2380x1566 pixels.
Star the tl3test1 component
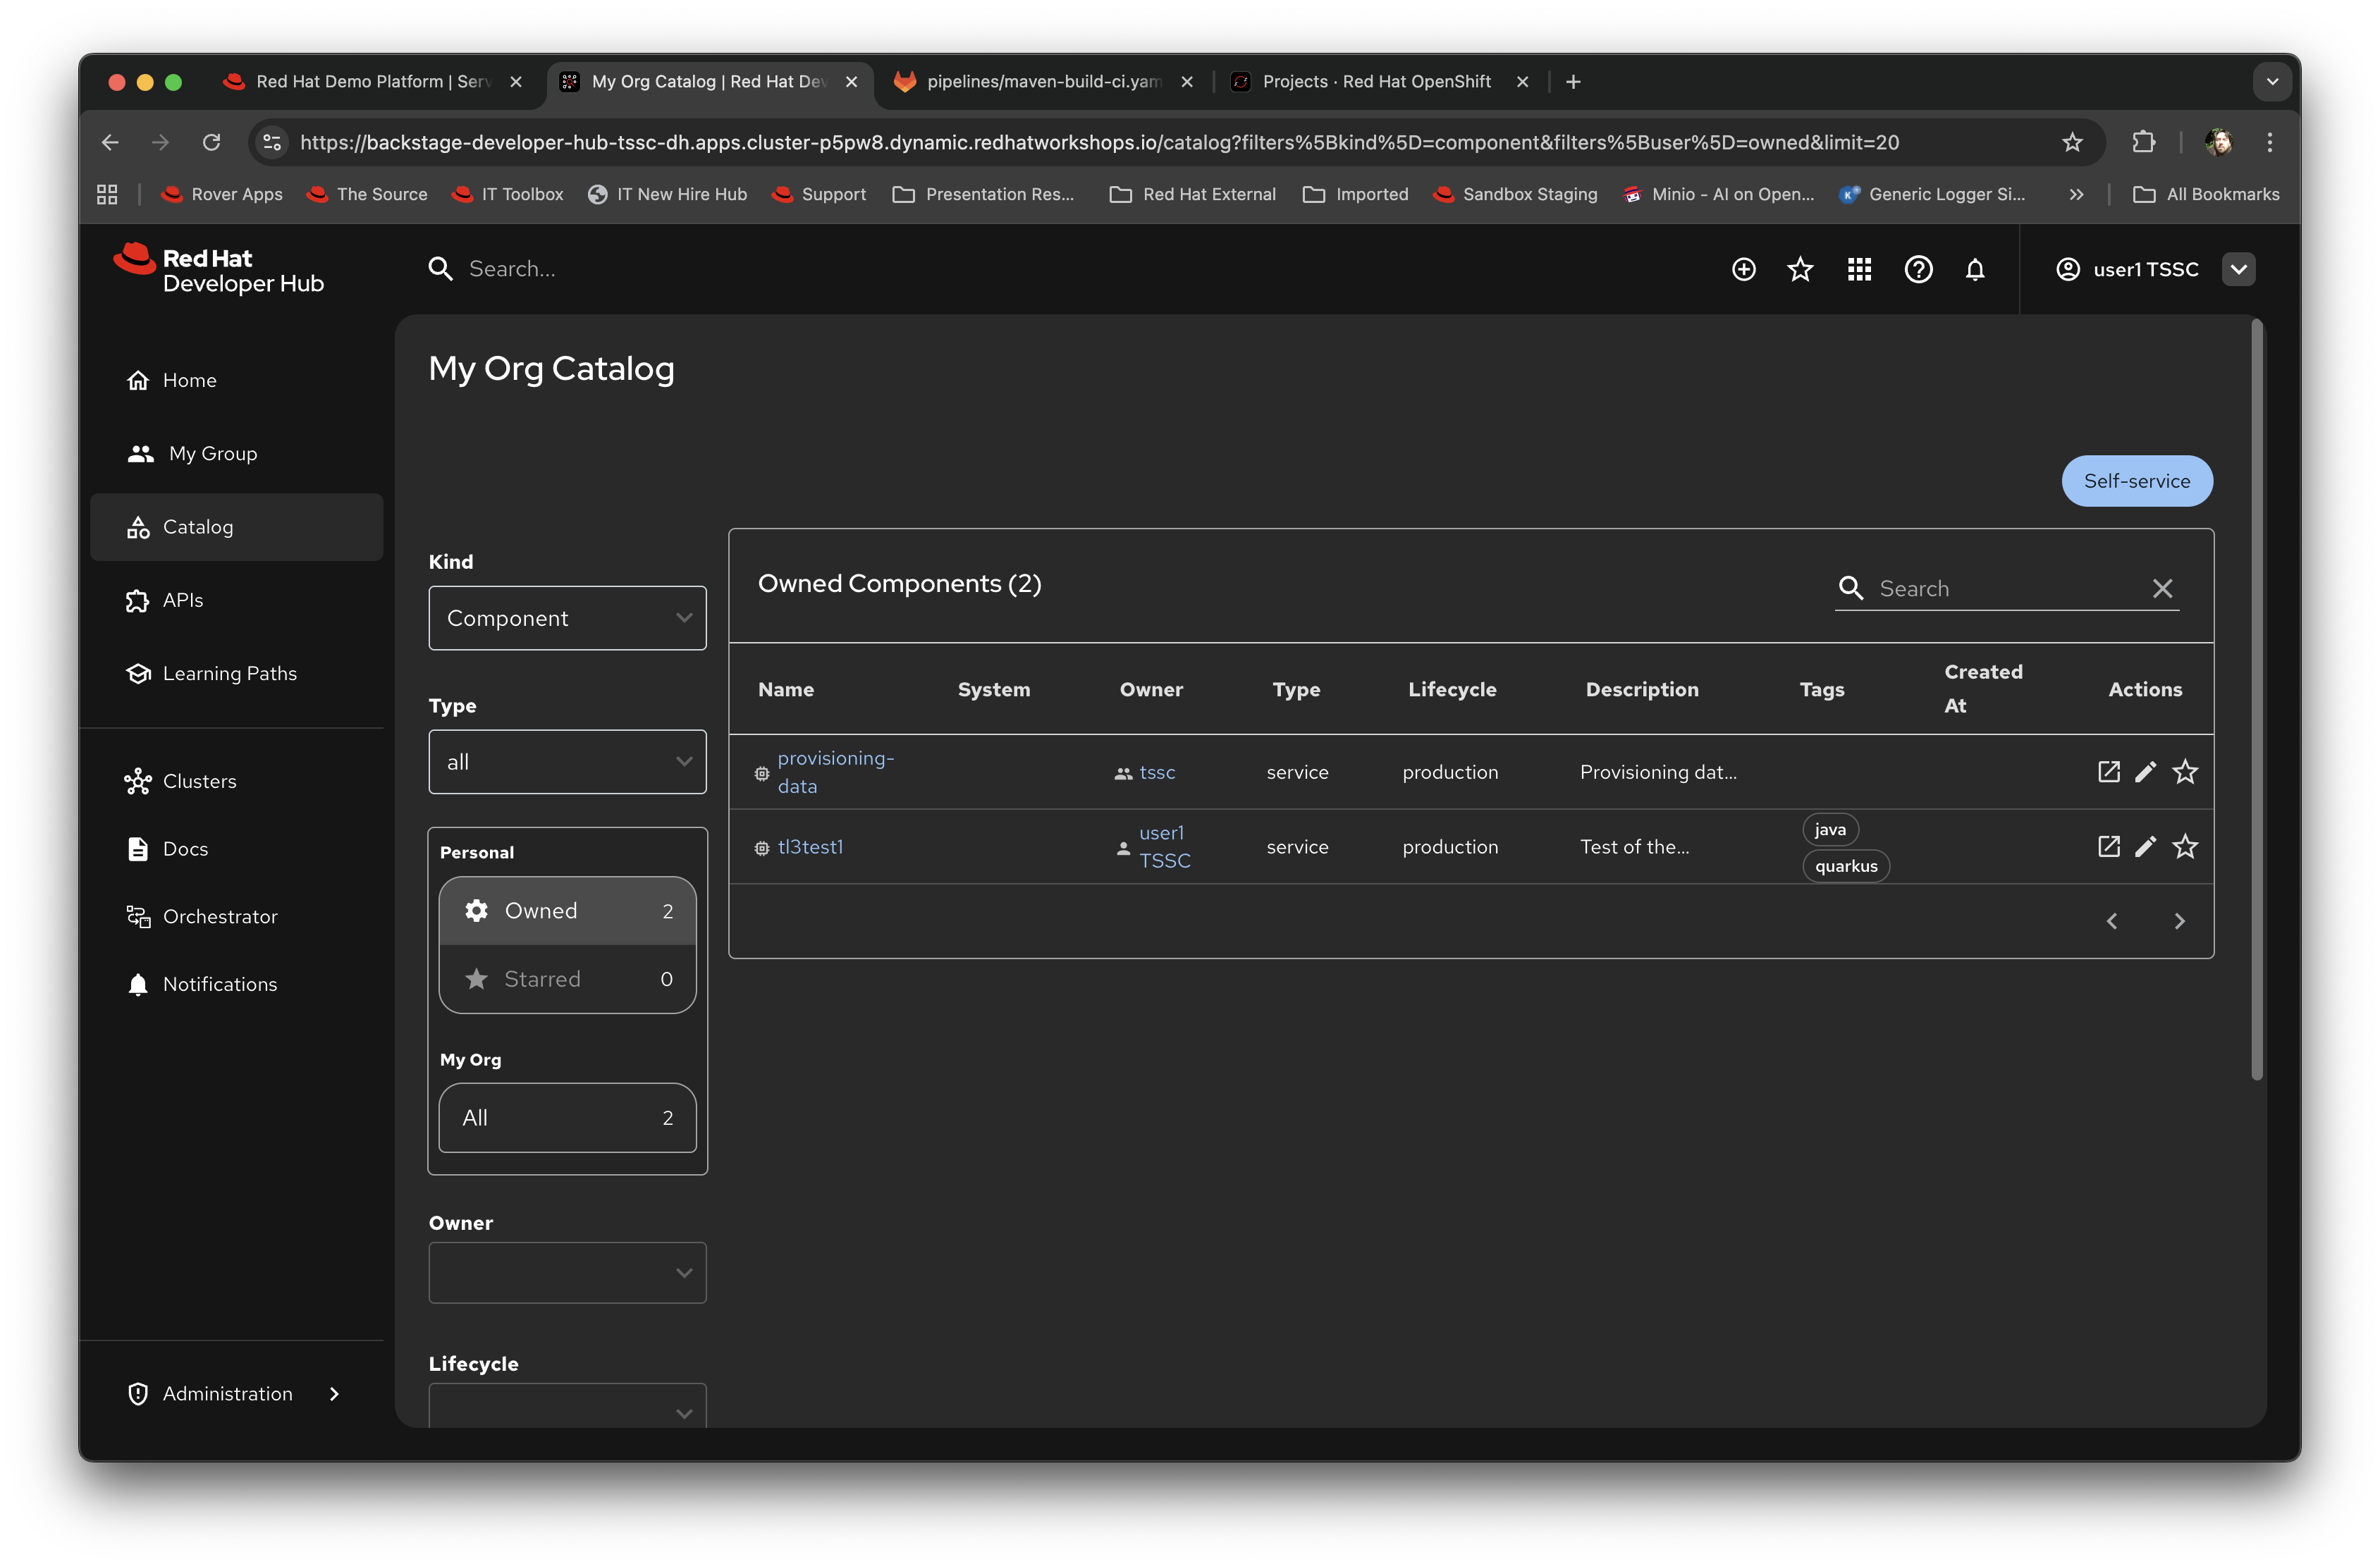point(2185,846)
